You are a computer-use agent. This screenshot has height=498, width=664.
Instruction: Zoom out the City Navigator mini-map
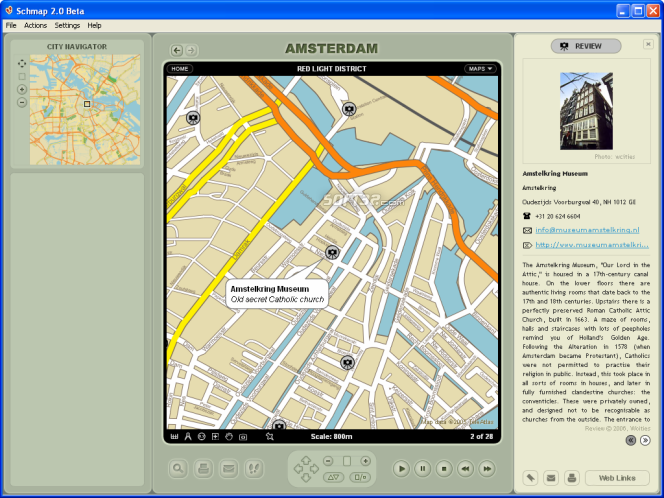pos(22,102)
